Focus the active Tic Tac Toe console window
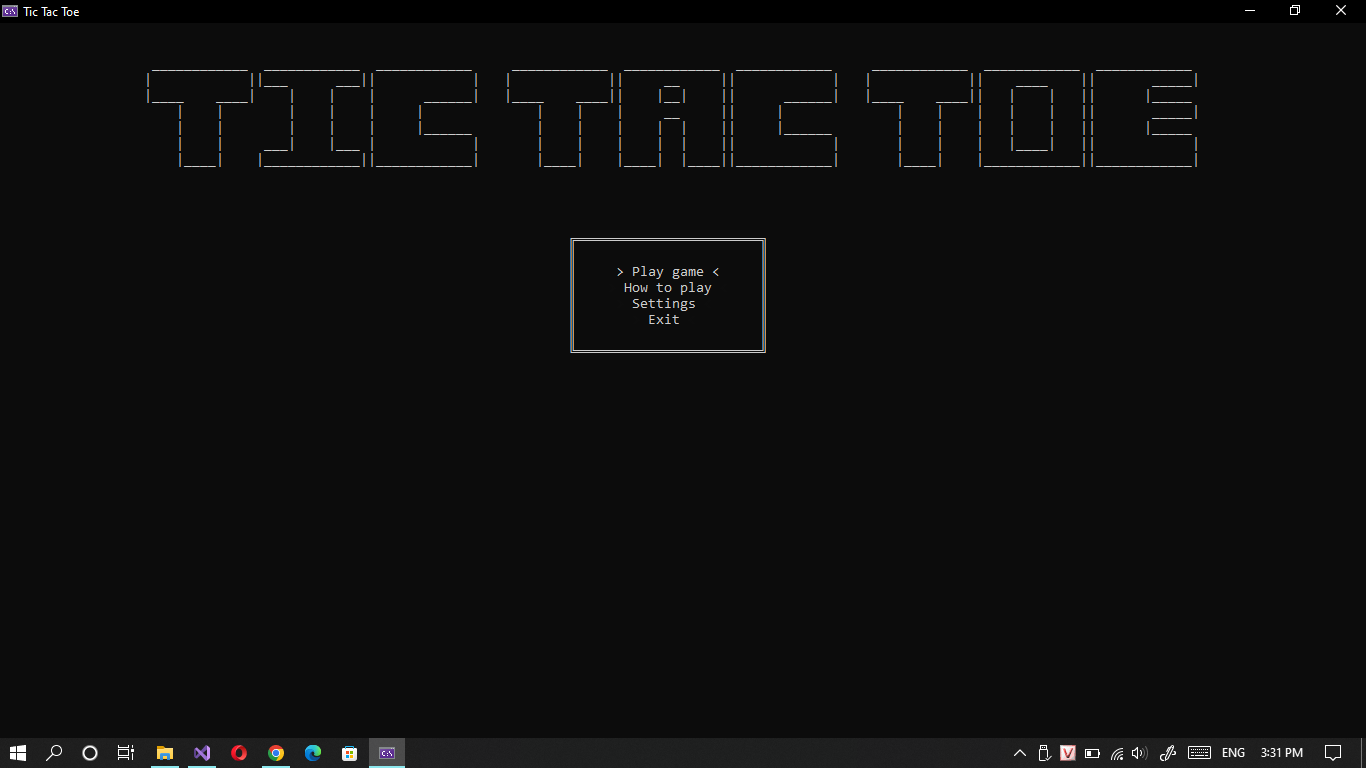1366x768 pixels. pos(386,753)
